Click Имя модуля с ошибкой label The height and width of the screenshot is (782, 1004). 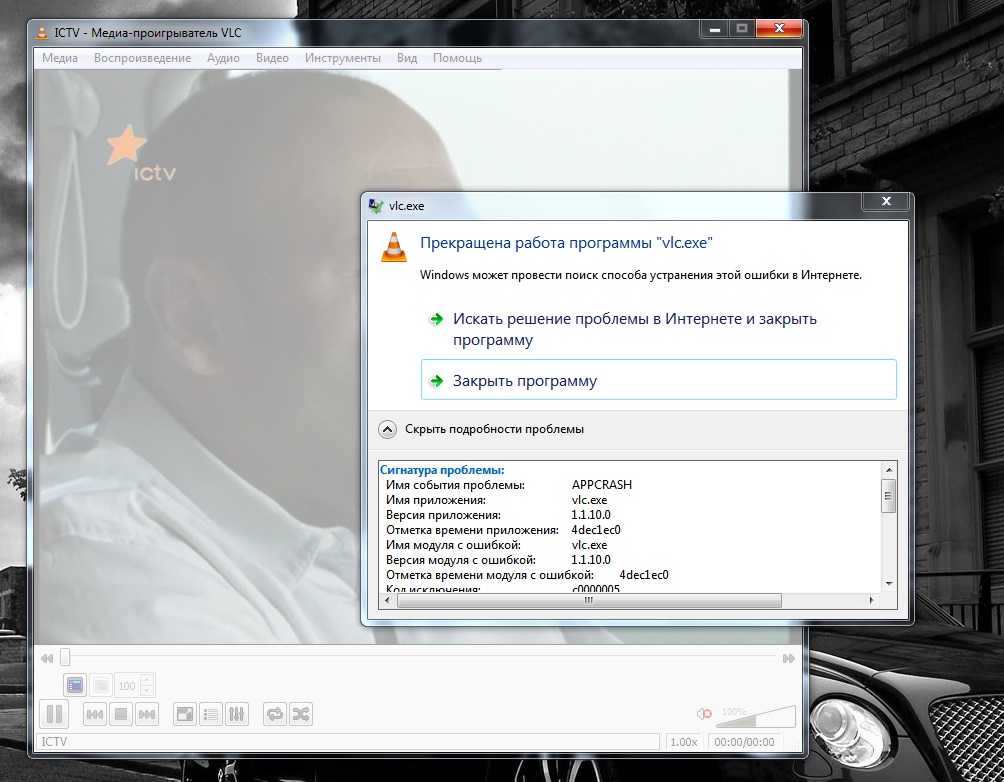453,545
